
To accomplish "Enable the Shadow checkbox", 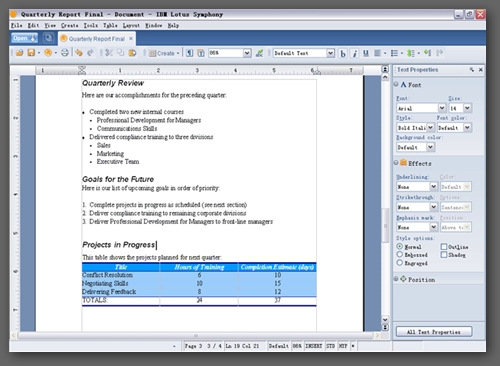I will pos(444,255).
